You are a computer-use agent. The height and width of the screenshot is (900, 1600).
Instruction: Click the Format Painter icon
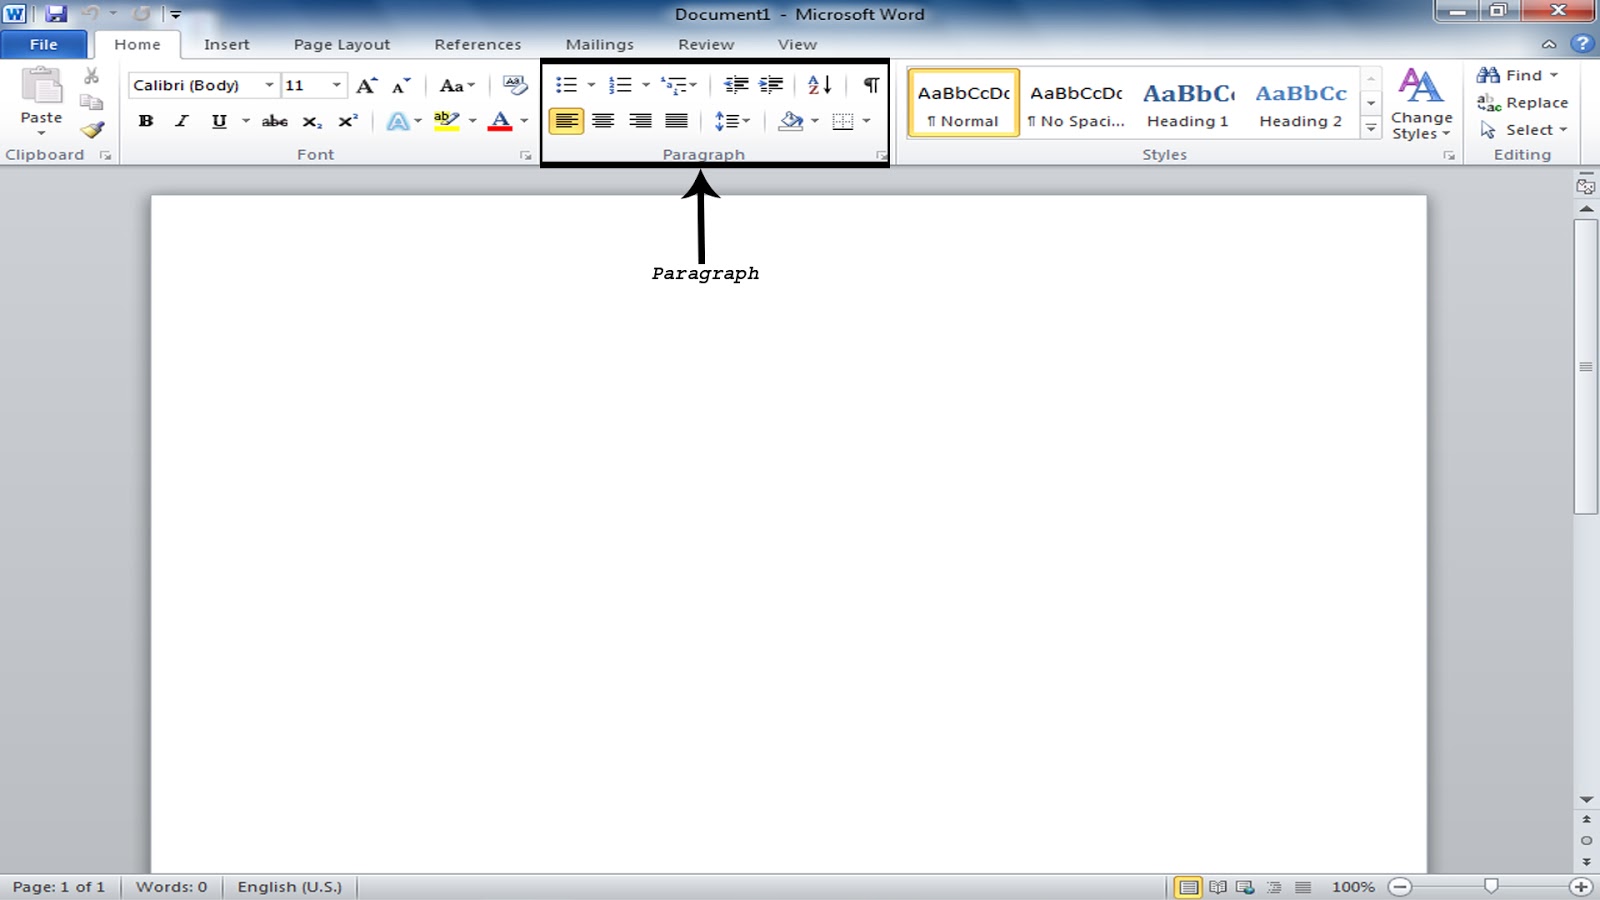coord(94,128)
